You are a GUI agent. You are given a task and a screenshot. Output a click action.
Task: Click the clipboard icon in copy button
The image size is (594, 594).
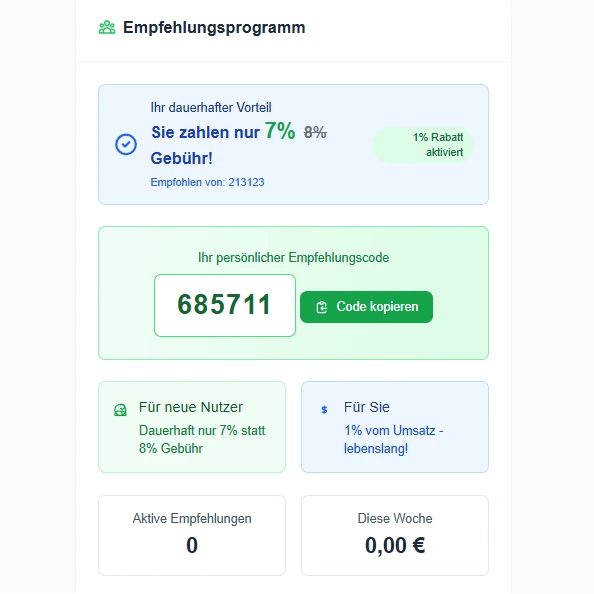coord(322,307)
